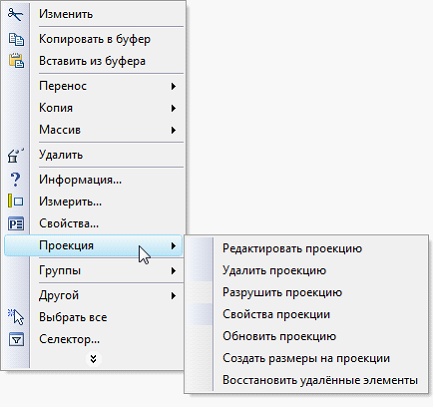Click the select-all cursor icon

(x=16, y=317)
